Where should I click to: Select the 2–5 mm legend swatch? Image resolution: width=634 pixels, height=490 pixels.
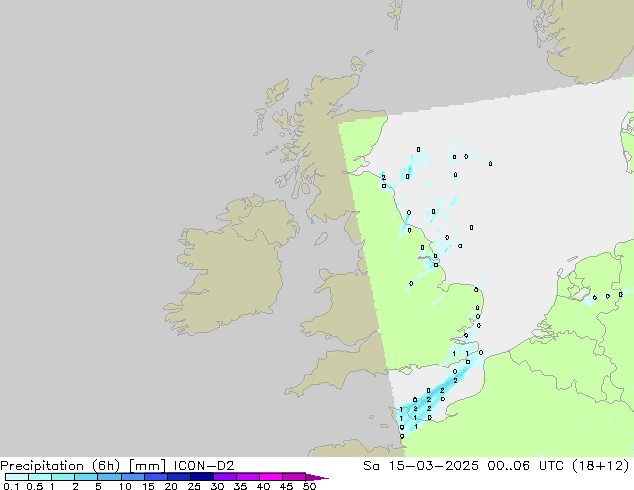pyautogui.click(x=86, y=477)
